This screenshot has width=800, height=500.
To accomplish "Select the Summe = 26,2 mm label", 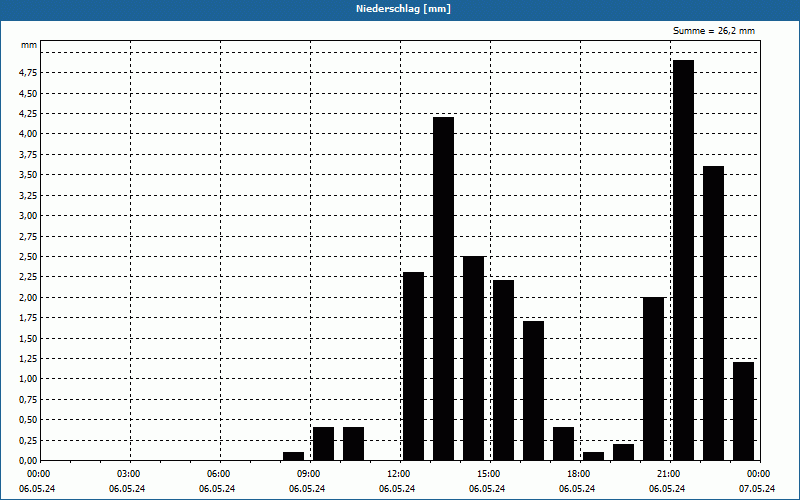I will click(x=714, y=31).
